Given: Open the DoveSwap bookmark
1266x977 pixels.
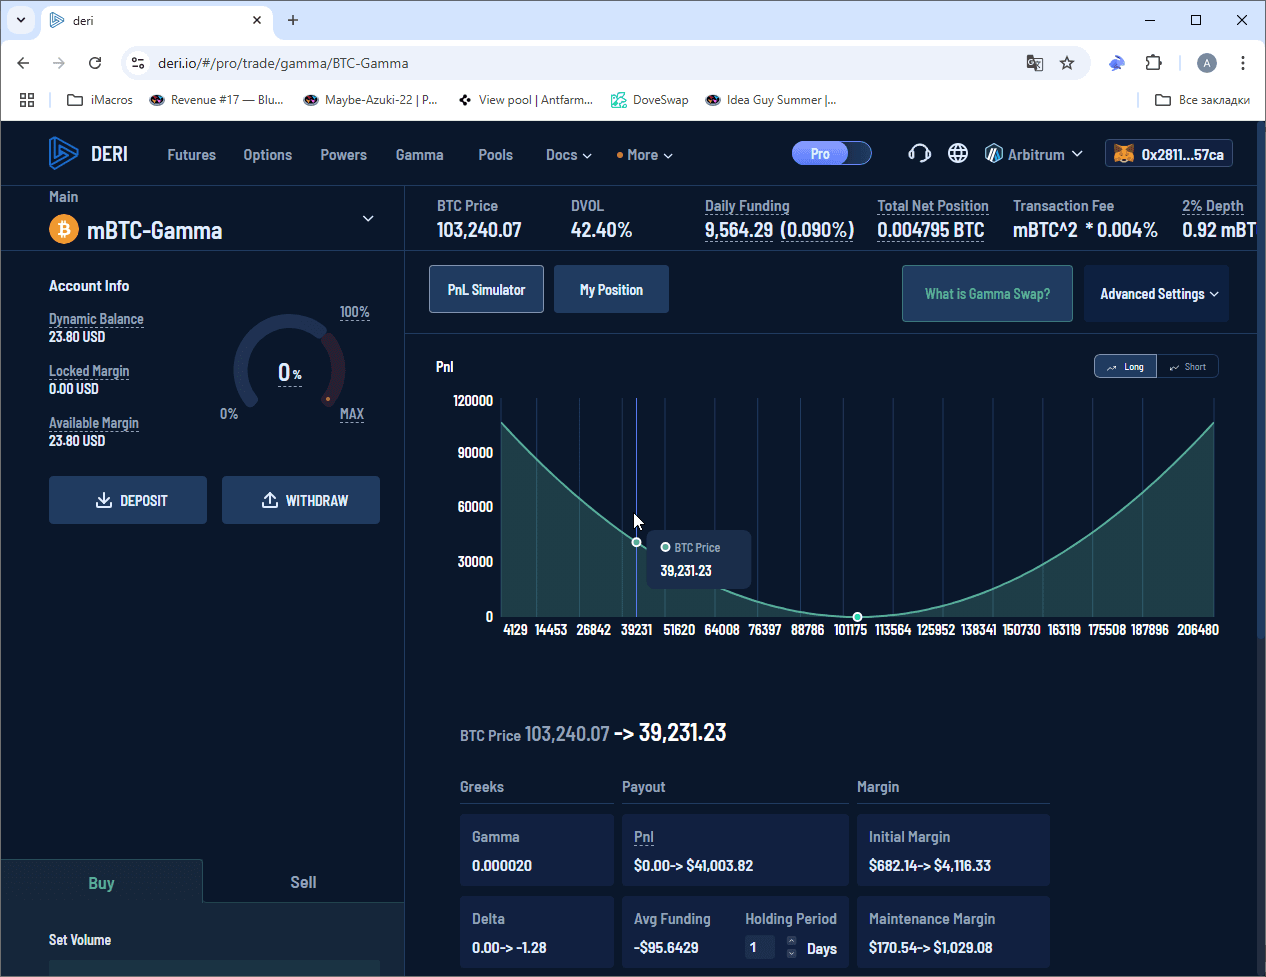Looking at the screenshot, I should tap(650, 100).
